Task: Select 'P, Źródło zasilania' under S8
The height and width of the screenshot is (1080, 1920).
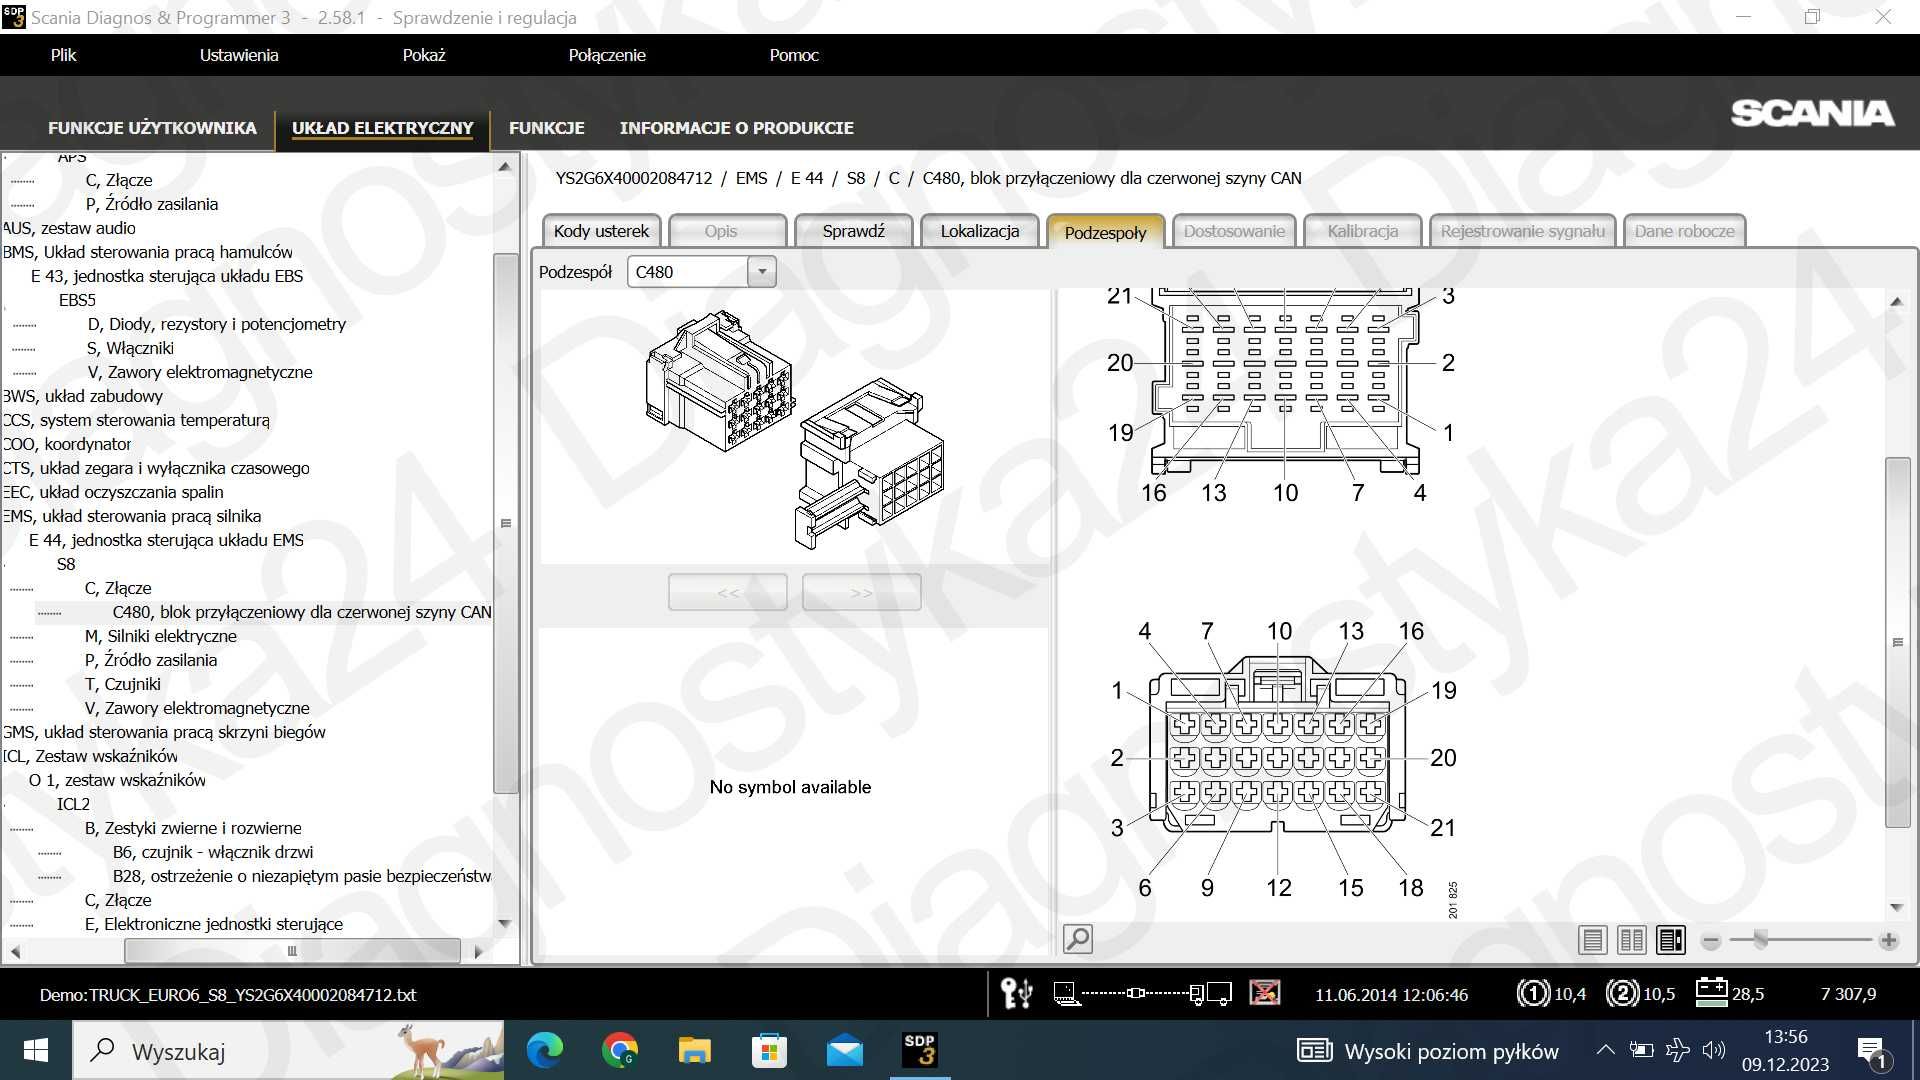Action: point(151,660)
